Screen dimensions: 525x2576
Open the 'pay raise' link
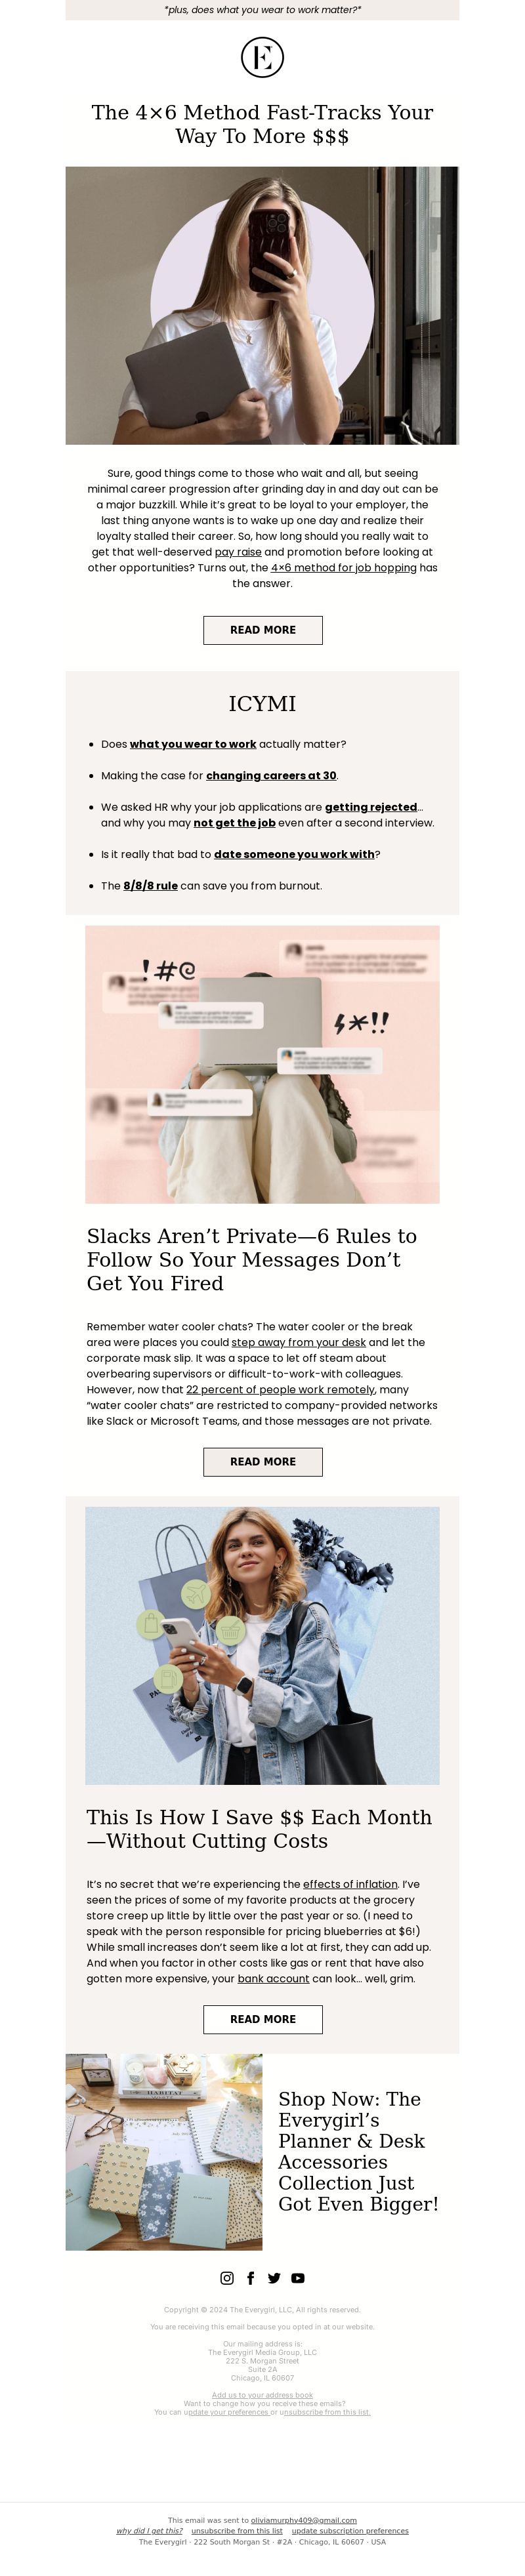pyautogui.click(x=238, y=552)
